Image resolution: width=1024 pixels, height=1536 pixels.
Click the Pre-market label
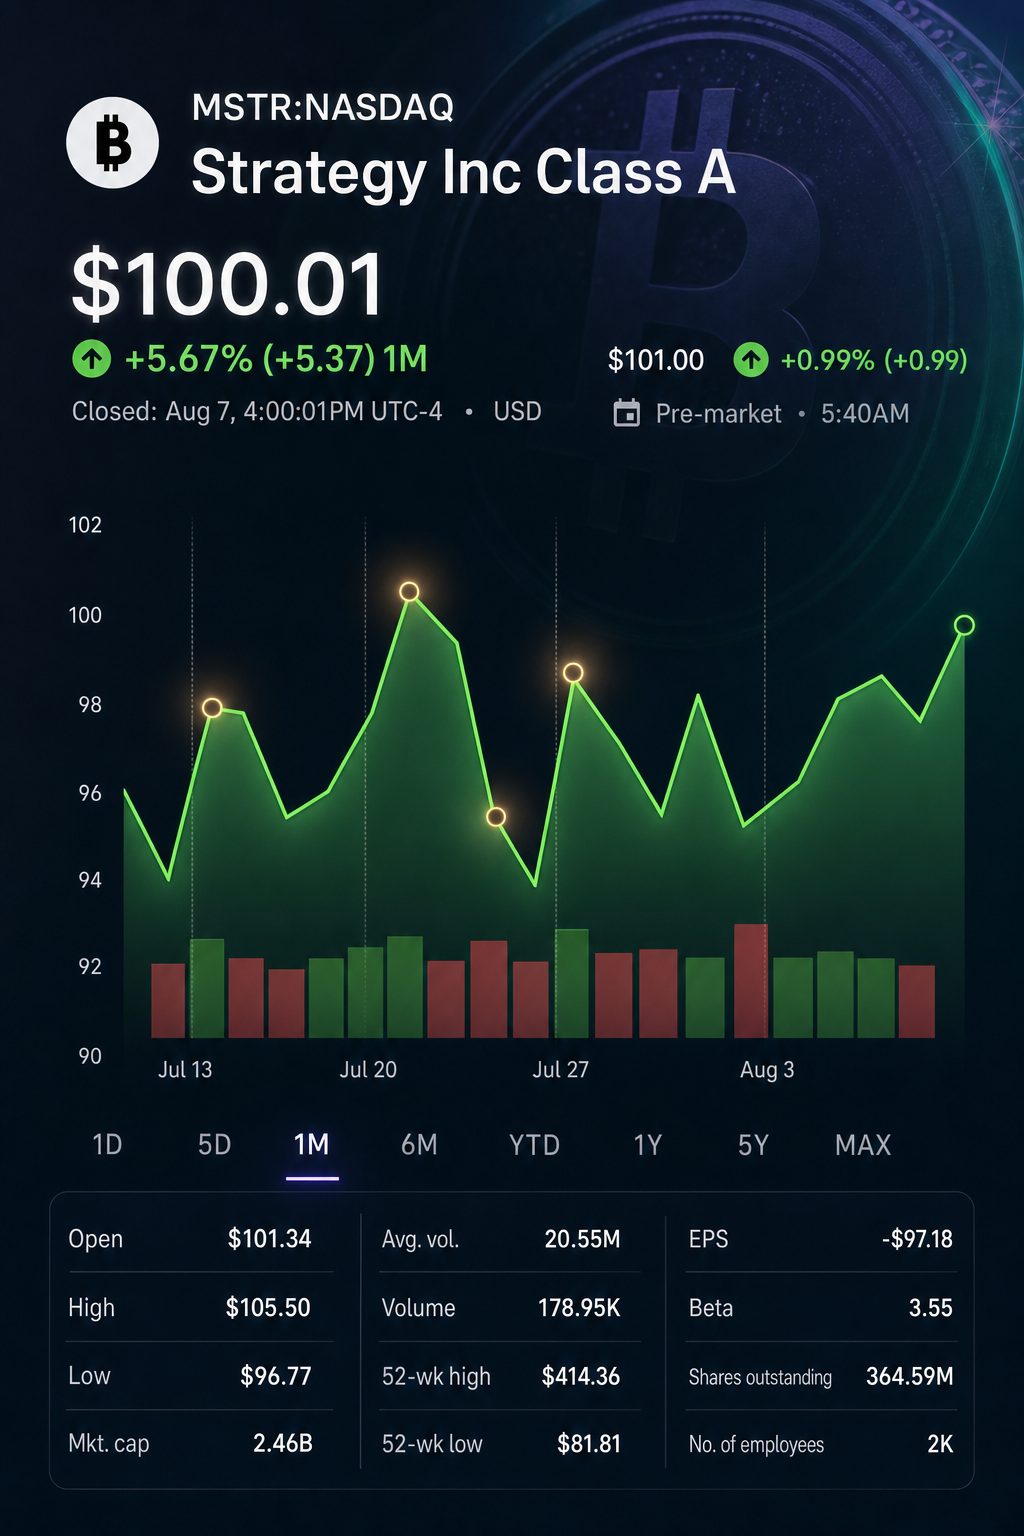[718, 414]
